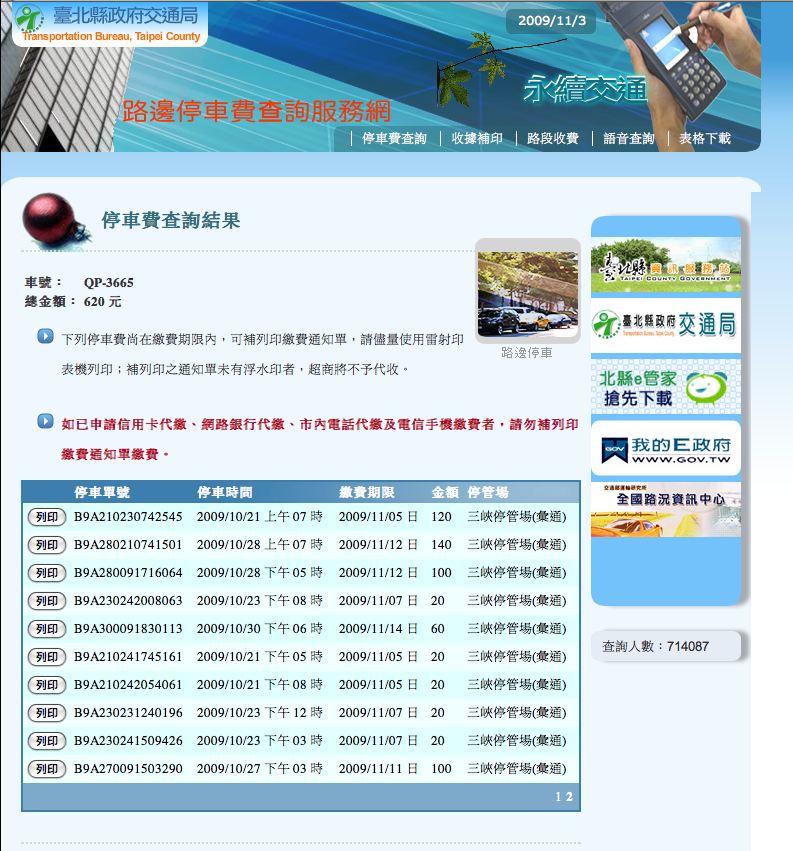Click the 停車單號 column header
This screenshot has height=851, width=793.
(102, 492)
